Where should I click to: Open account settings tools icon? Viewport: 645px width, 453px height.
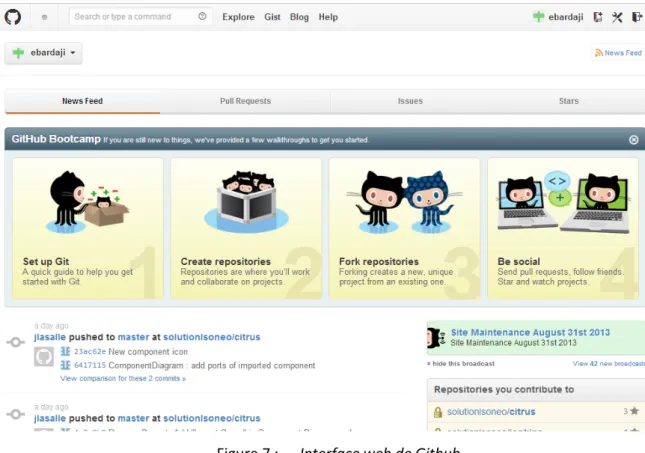[x=617, y=17]
